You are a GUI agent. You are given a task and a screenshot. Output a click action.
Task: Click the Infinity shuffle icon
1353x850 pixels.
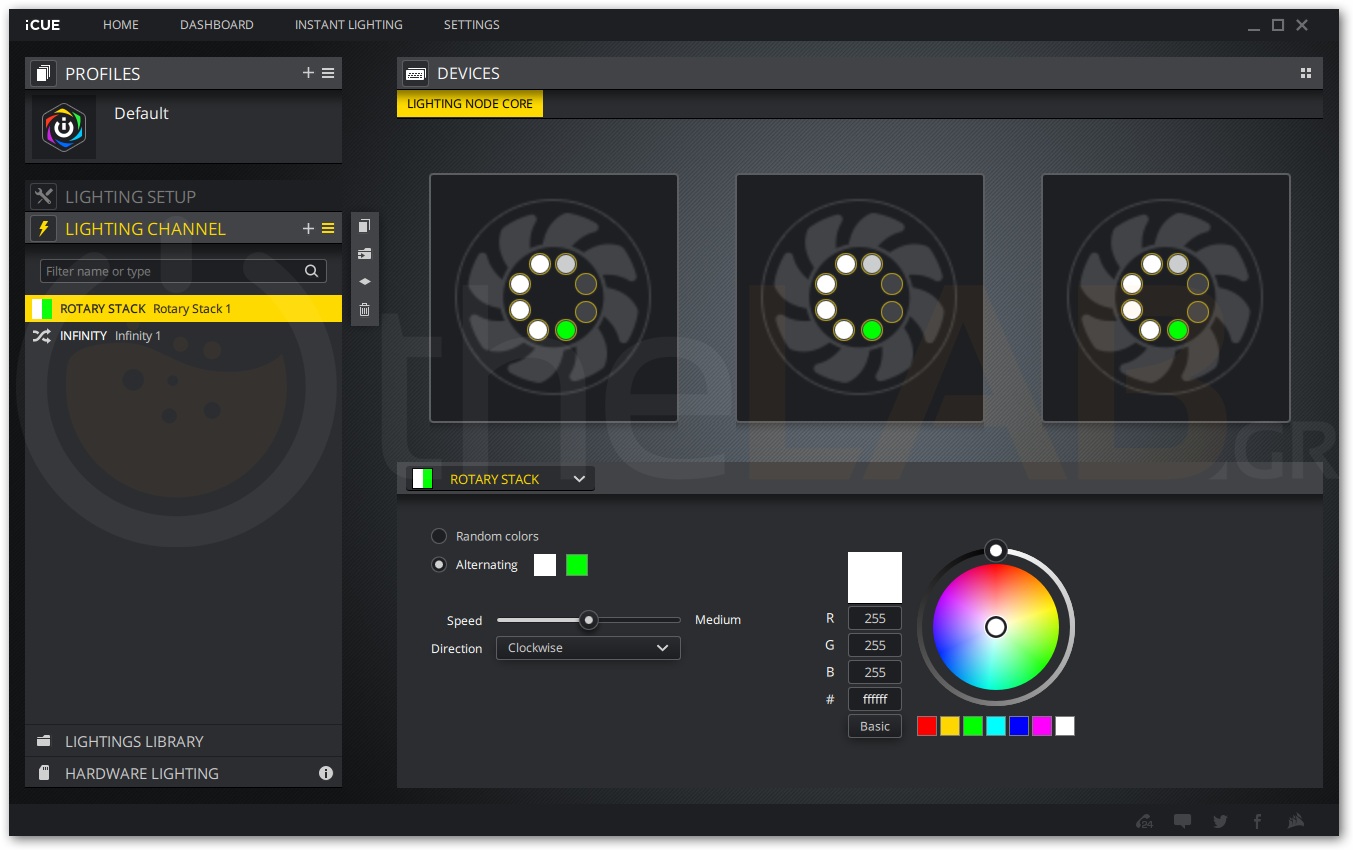click(x=41, y=336)
